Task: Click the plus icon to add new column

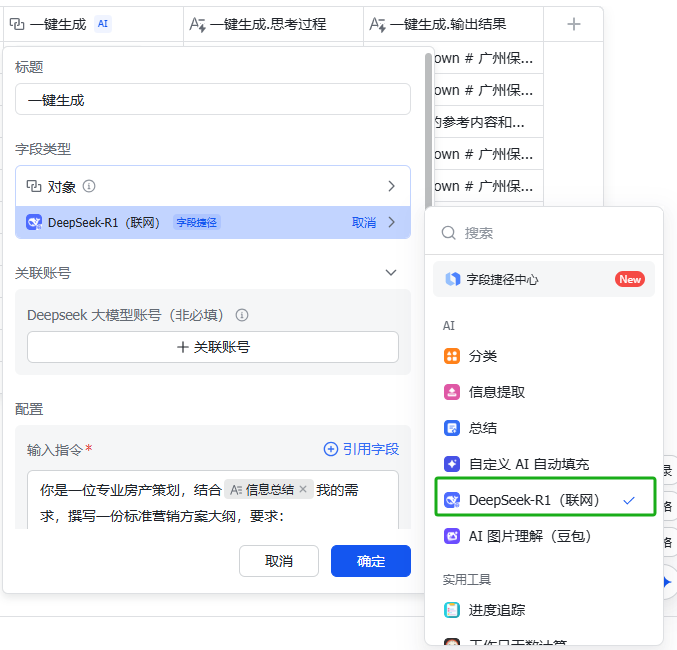Action: point(573,24)
